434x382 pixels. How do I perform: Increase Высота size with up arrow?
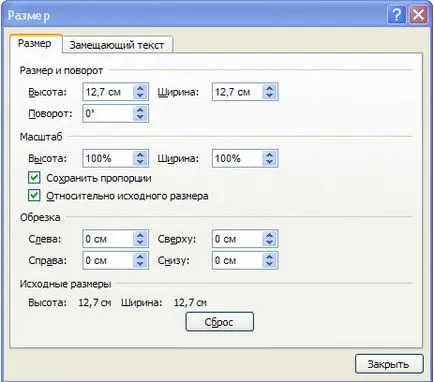click(140, 88)
